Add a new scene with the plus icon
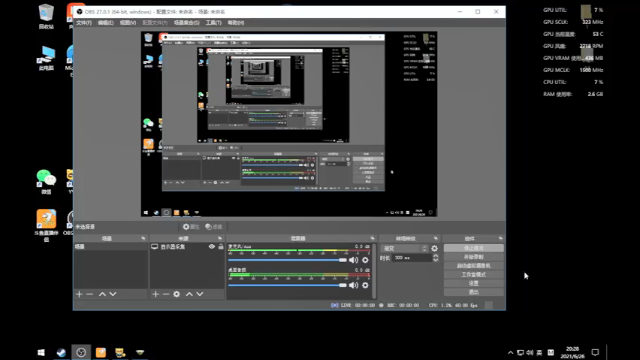This screenshot has width=640, height=360. point(79,294)
